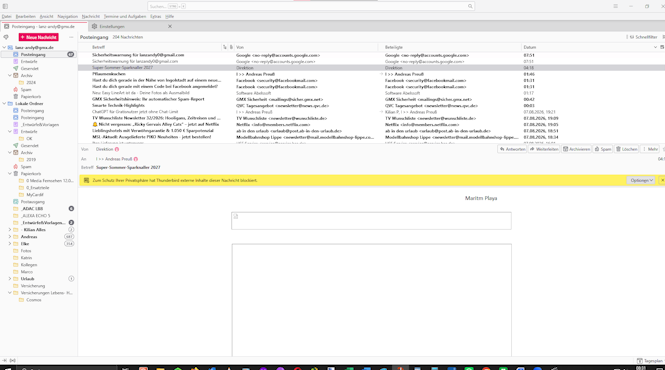Click the collapse-pane arrow icon in status bar
Screen dimensions: 665x370
pyautogui.click(x=5, y=361)
